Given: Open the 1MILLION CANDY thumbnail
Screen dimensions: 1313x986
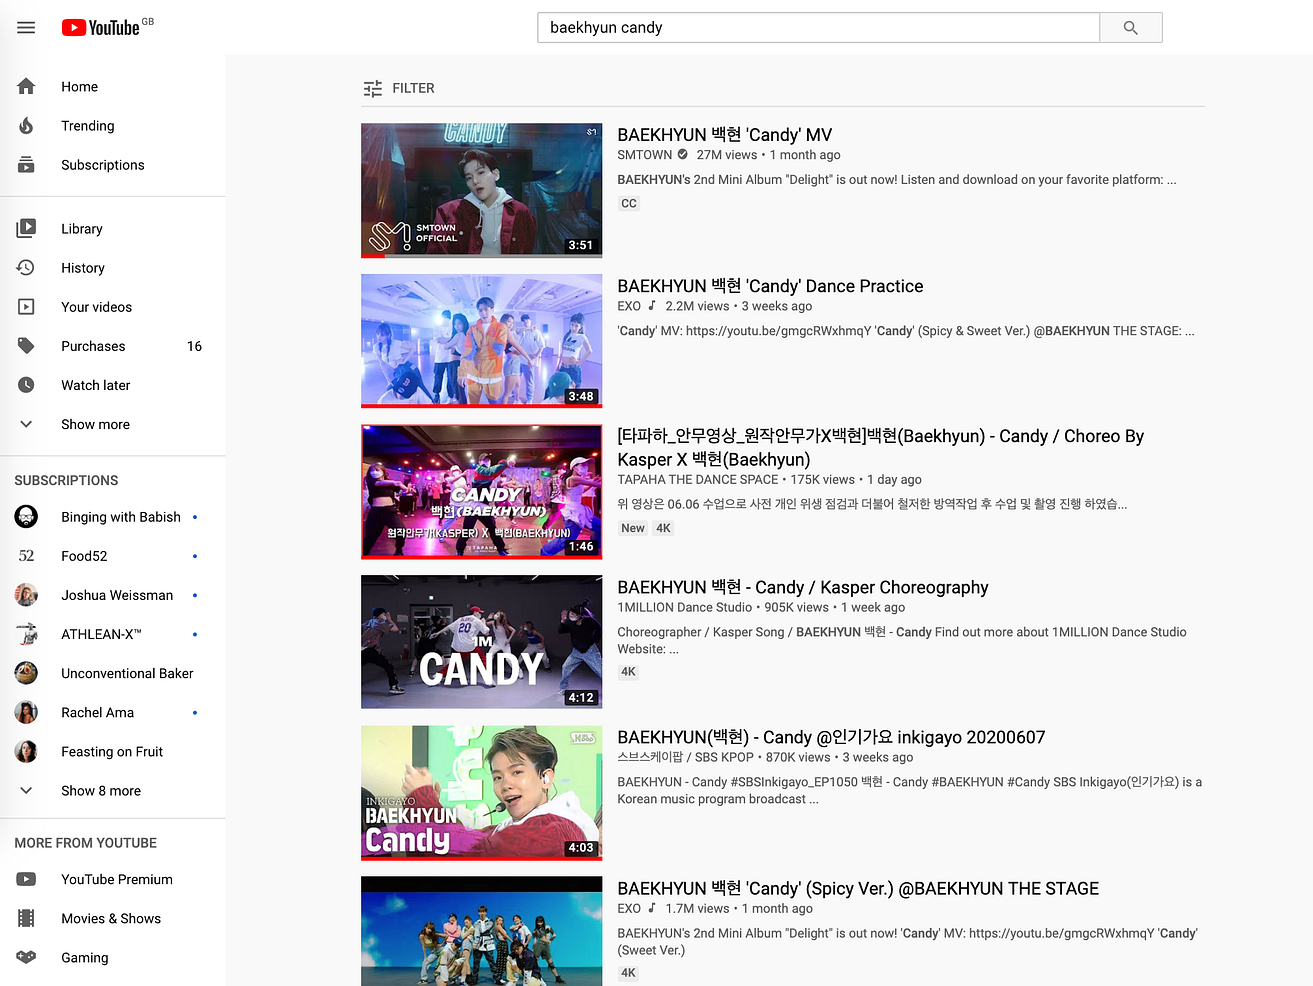Looking at the screenshot, I should (x=481, y=642).
